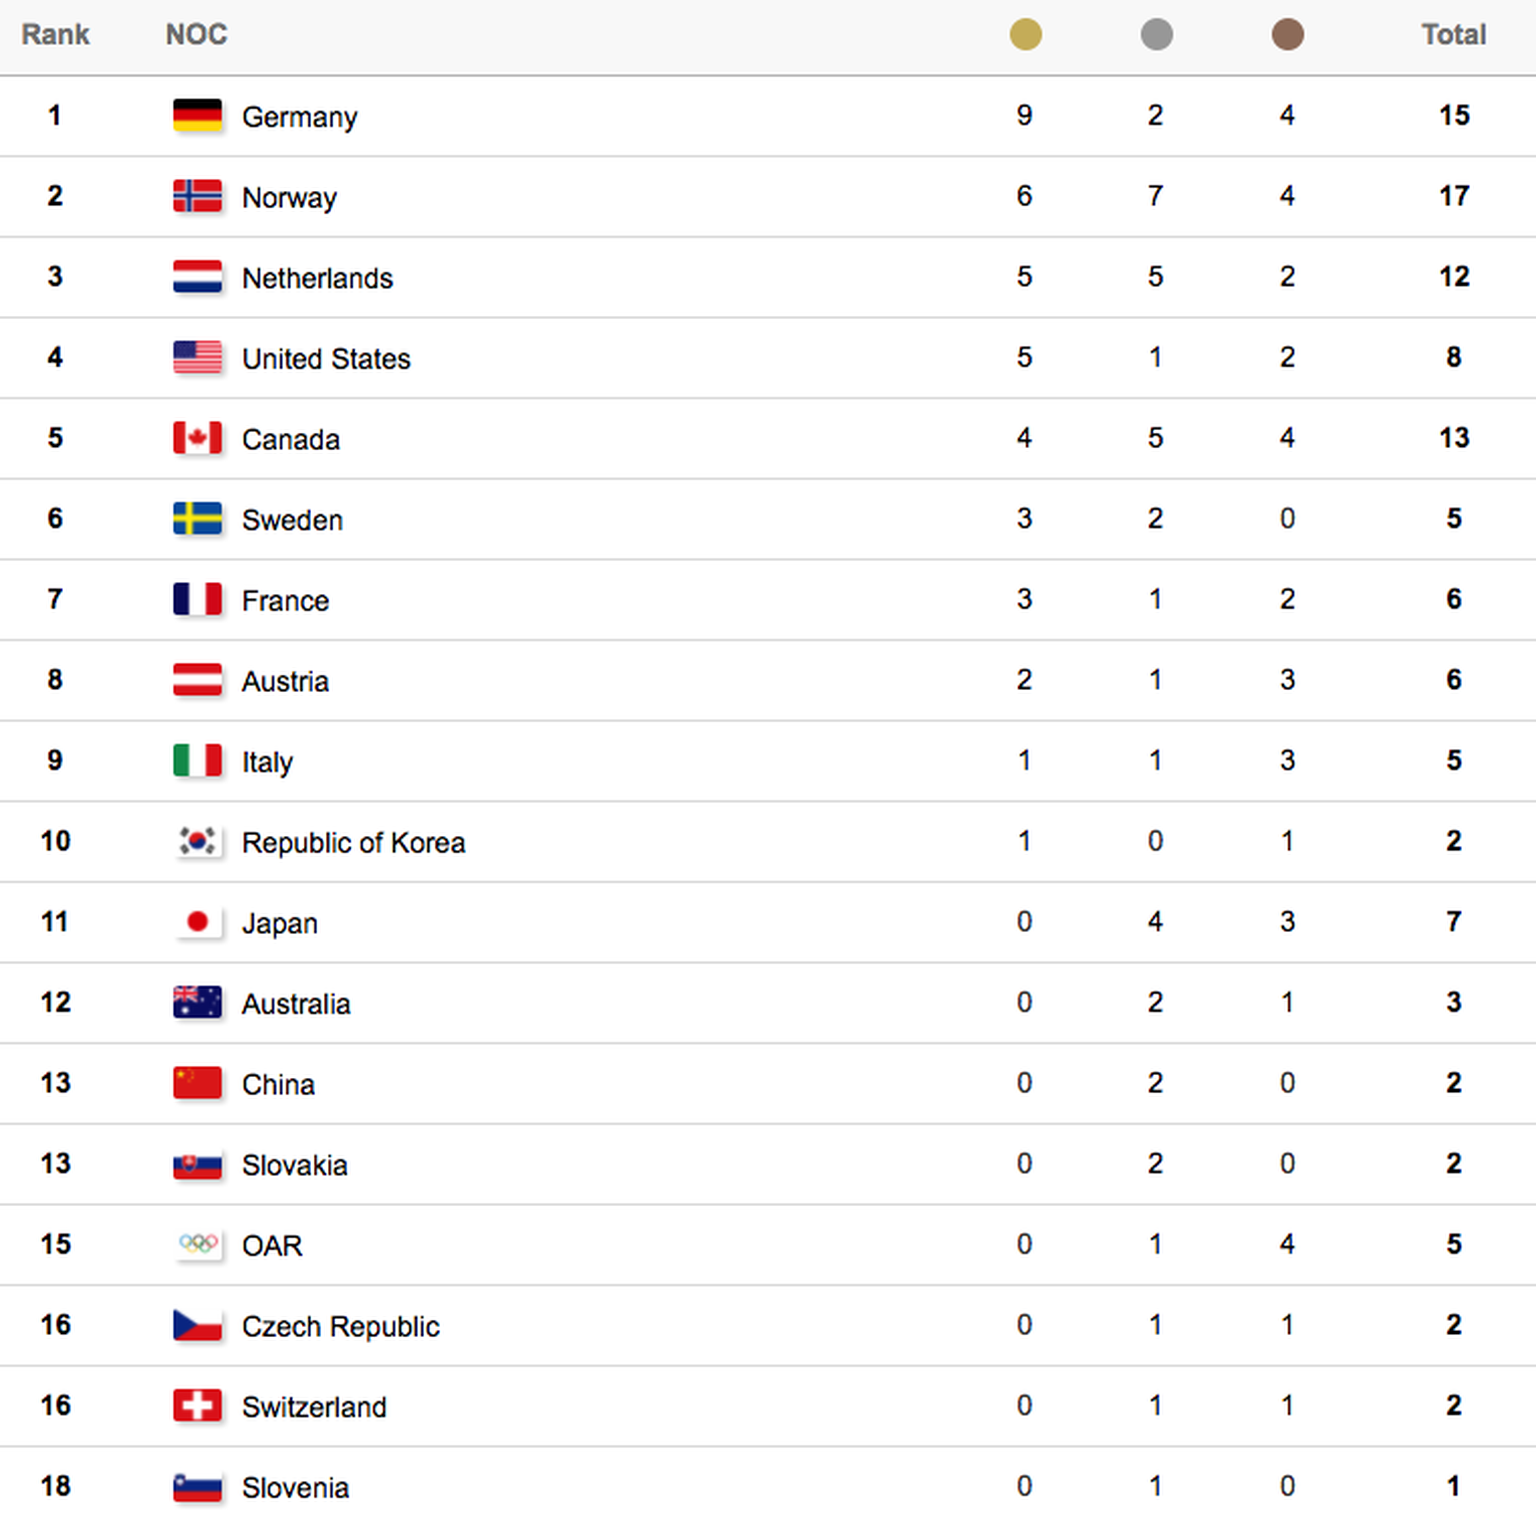Screen dimensions: 1536x1524
Task: Click the gold medal column circle
Action: coord(1025,35)
